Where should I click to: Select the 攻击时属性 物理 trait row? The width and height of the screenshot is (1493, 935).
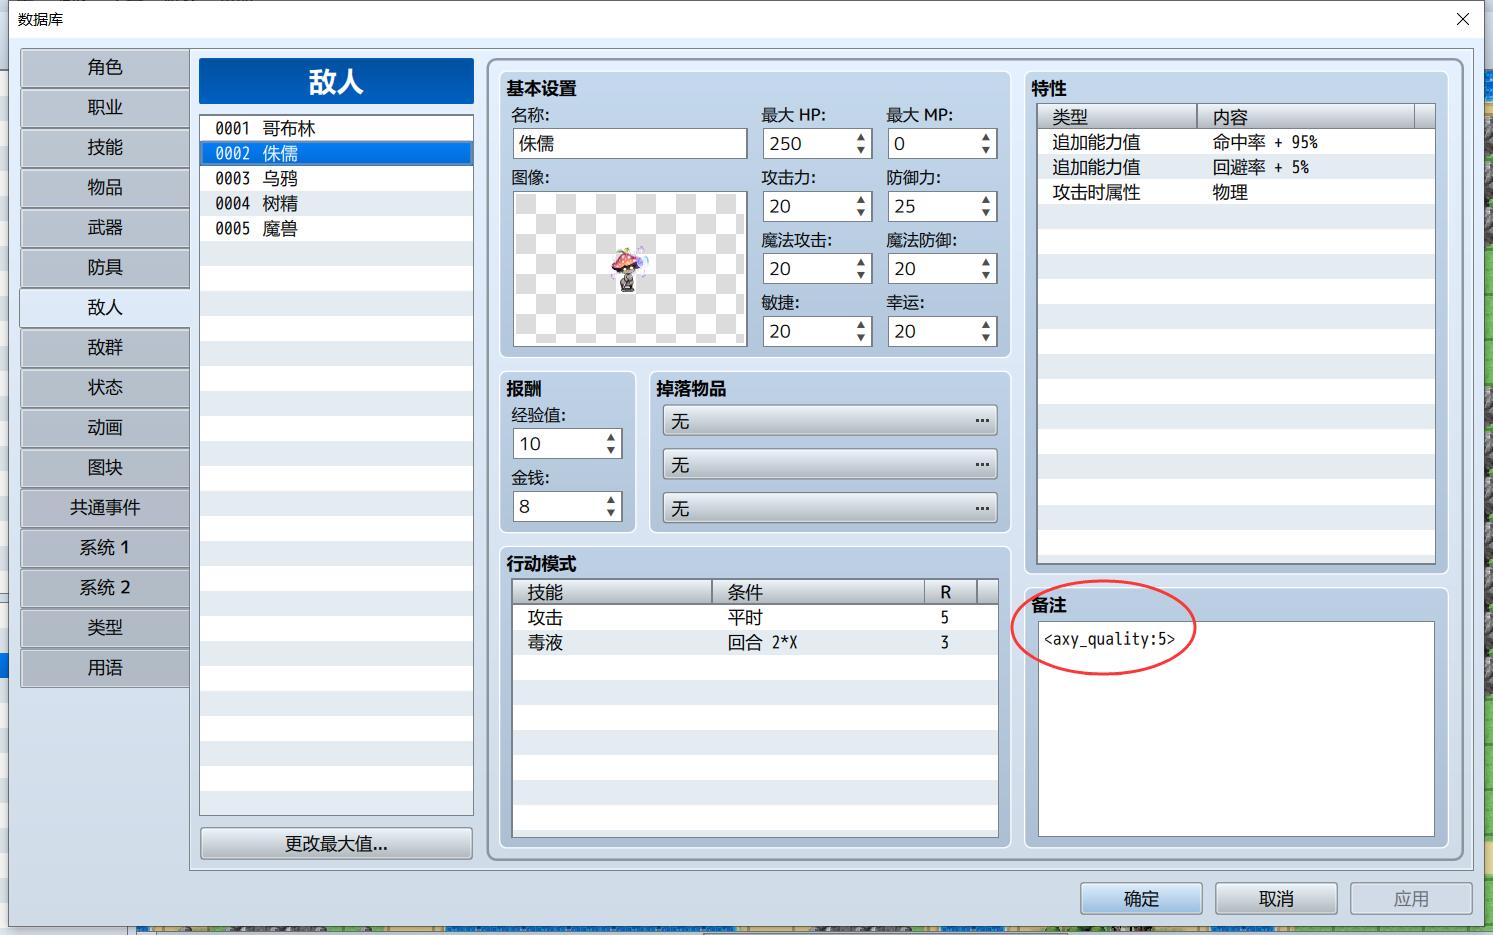coord(1236,192)
